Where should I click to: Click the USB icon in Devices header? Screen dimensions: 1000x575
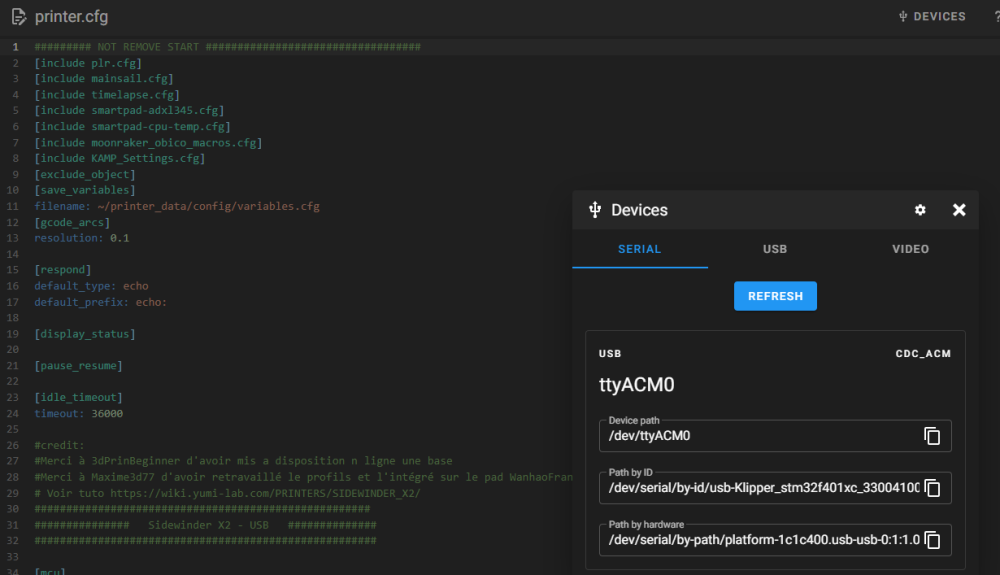pyautogui.click(x=596, y=210)
